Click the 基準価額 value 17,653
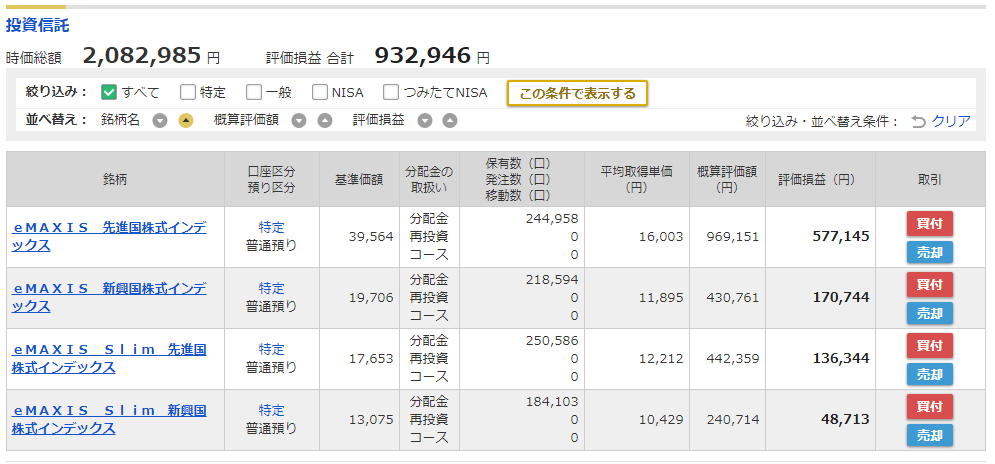 (371, 359)
